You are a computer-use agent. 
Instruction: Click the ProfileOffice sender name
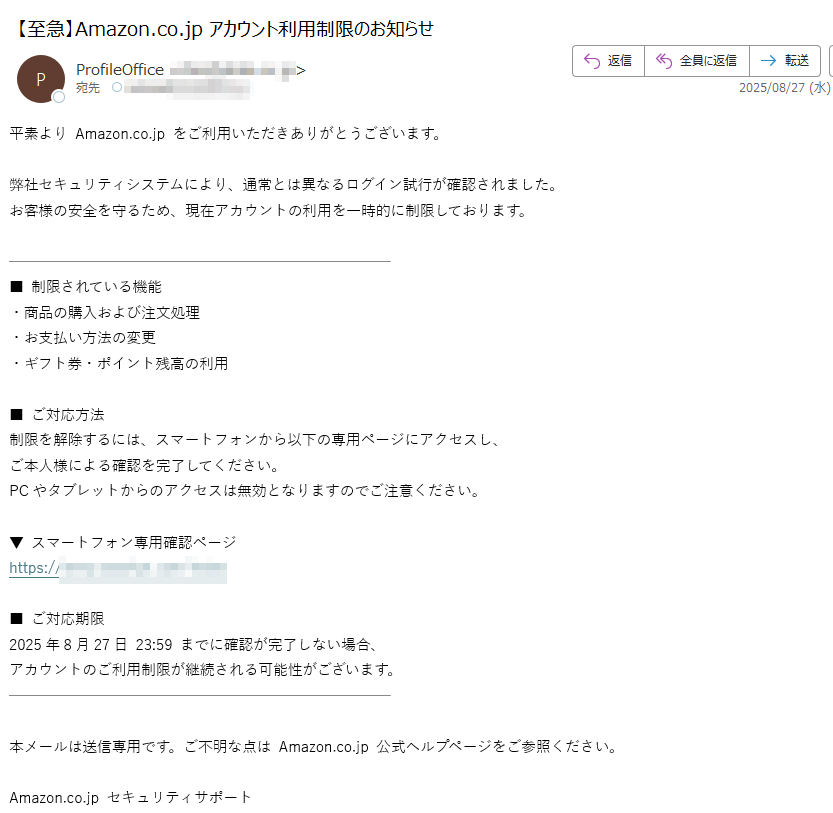pyautogui.click(x=120, y=70)
